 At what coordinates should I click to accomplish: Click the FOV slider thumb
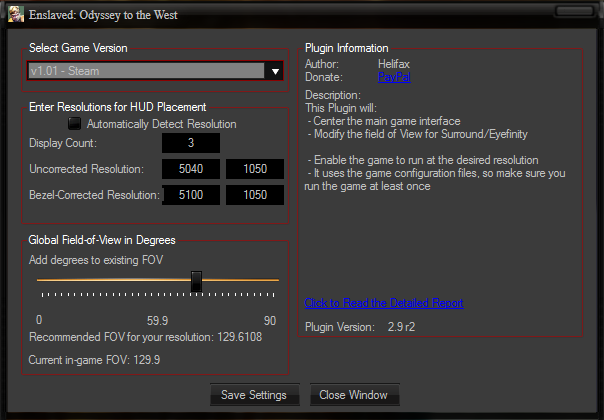[196, 281]
